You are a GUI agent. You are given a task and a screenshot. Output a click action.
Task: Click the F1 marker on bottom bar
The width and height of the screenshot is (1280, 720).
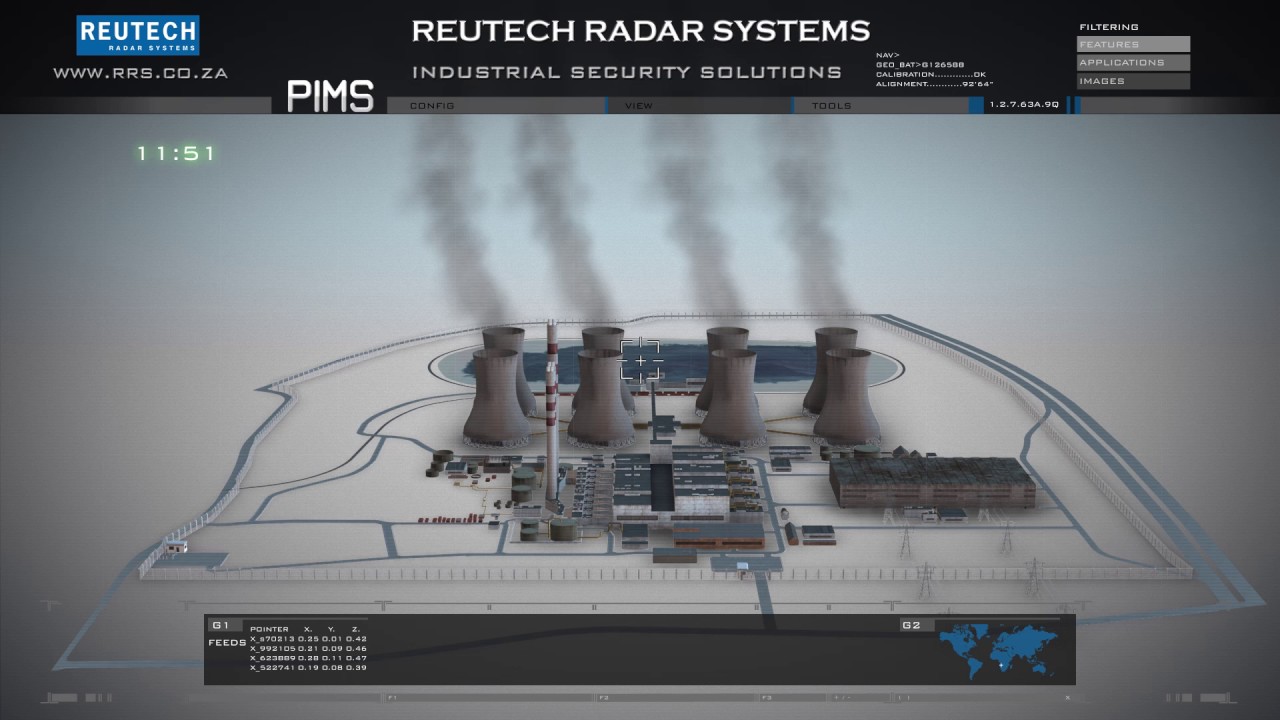pyautogui.click(x=392, y=697)
